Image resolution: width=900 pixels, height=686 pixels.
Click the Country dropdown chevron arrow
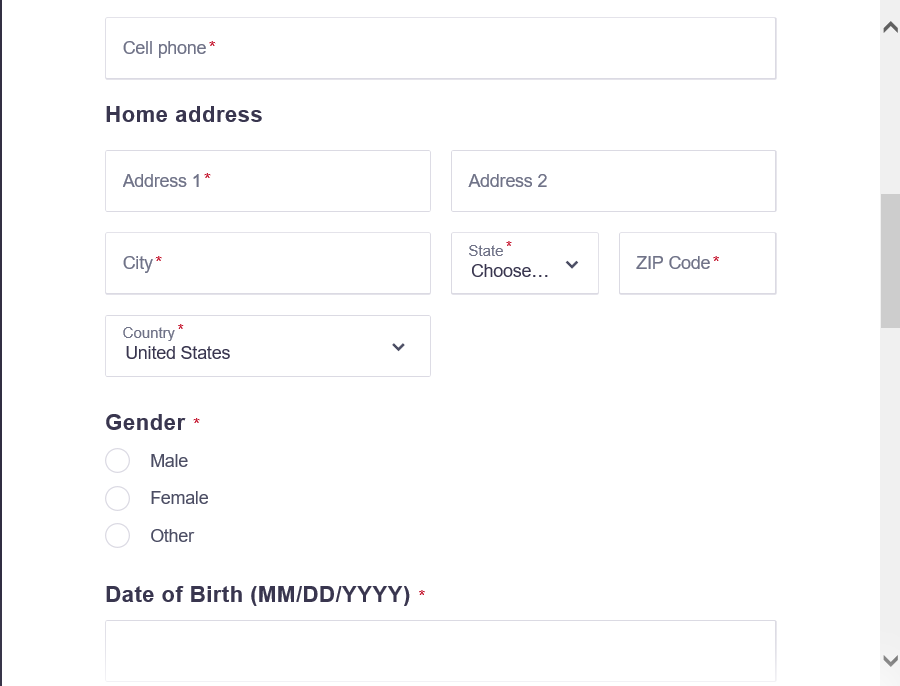[398, 347]
